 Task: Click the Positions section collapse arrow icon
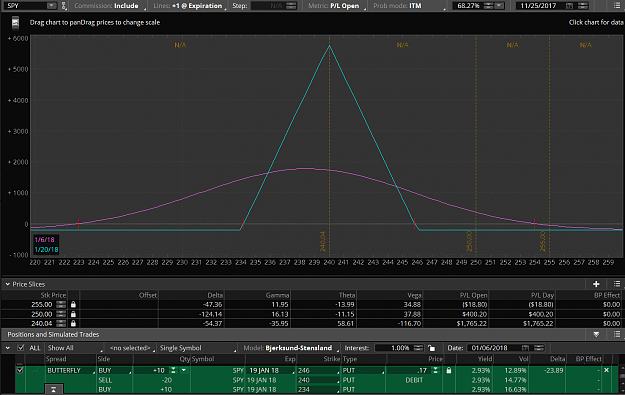596,334
